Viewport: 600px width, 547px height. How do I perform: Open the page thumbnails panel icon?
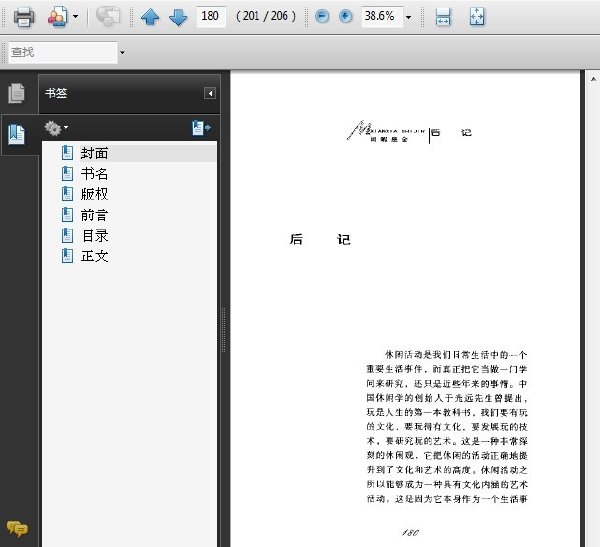coord(16,93)
